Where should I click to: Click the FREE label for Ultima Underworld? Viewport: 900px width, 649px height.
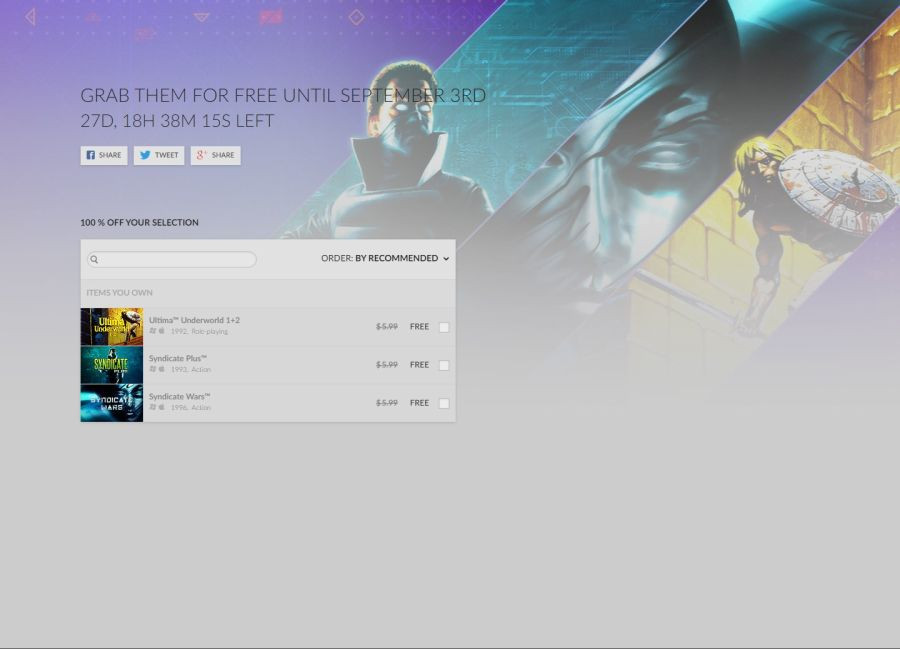pyautogui.click(x=419, y=327)
